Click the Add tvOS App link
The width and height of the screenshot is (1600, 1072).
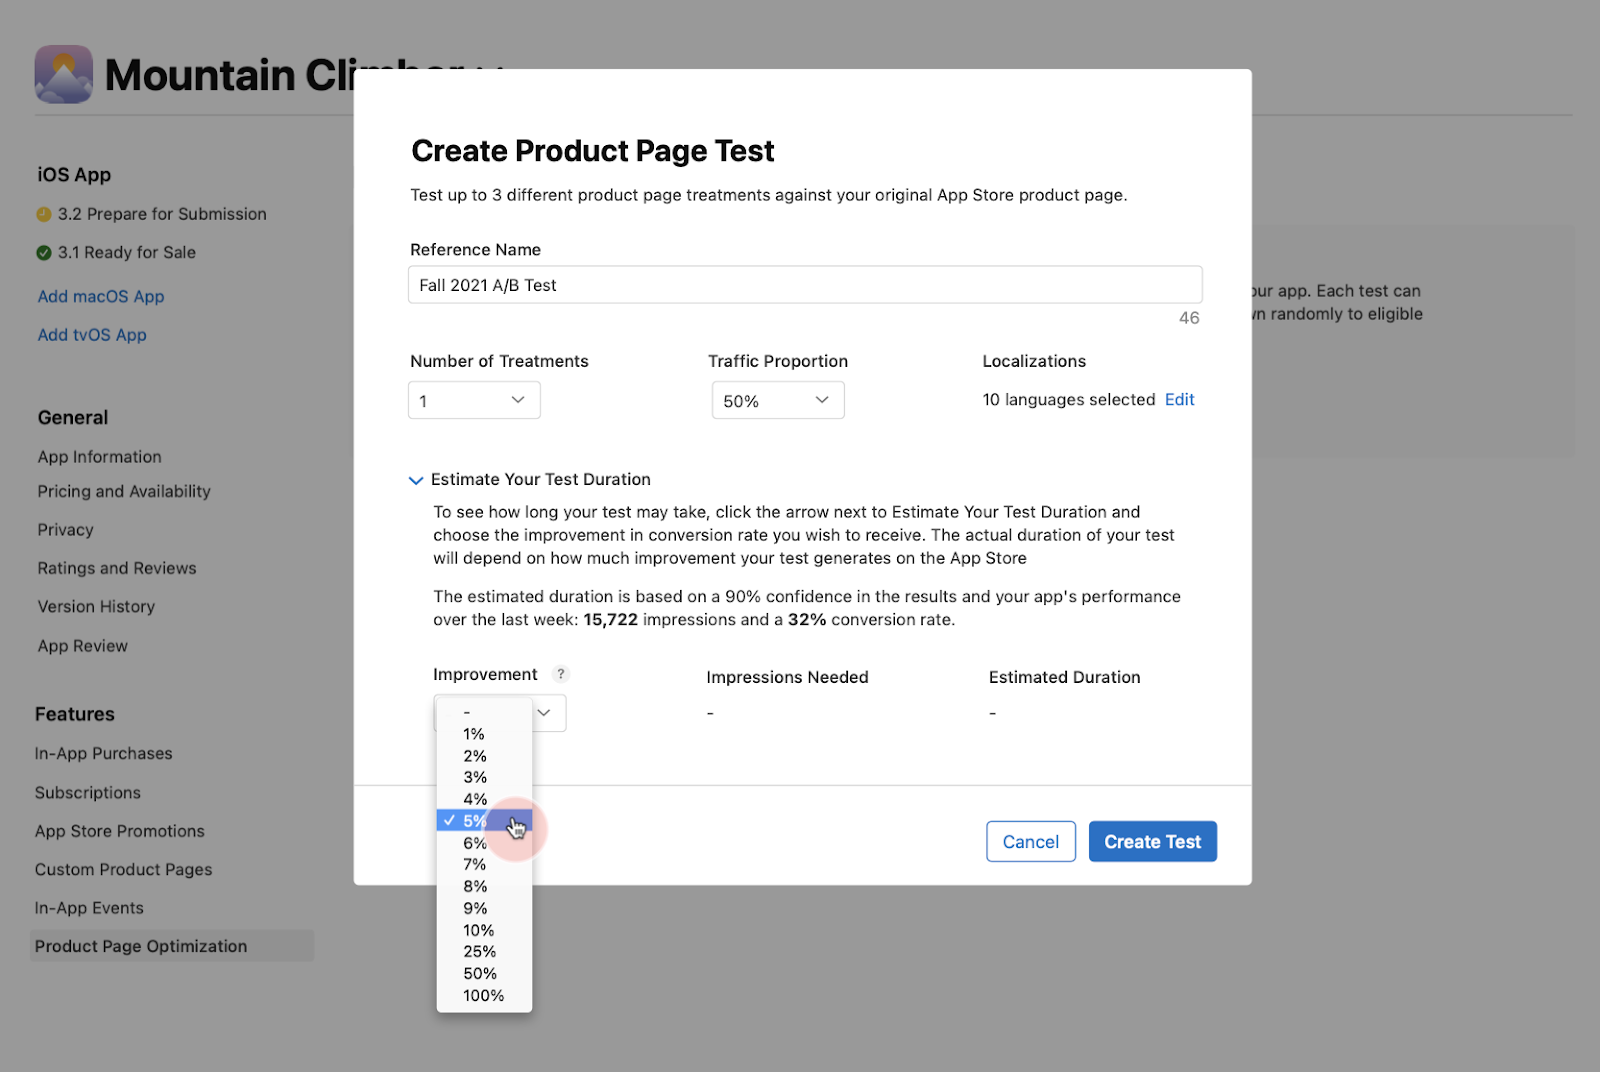92,335
